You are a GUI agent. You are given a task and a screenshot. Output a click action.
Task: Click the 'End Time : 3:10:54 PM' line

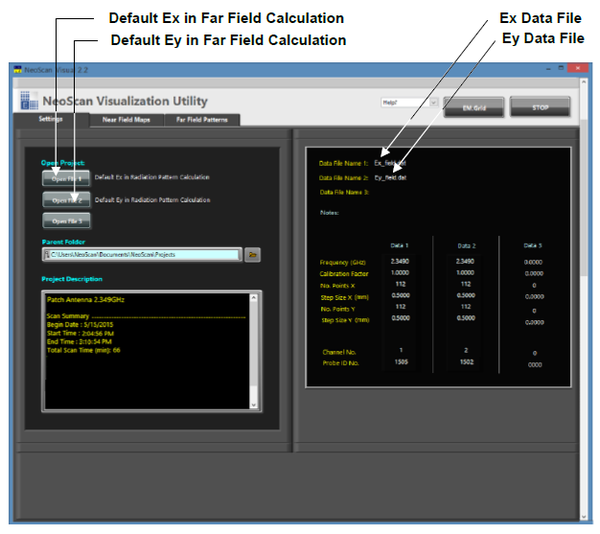[79, 342]
